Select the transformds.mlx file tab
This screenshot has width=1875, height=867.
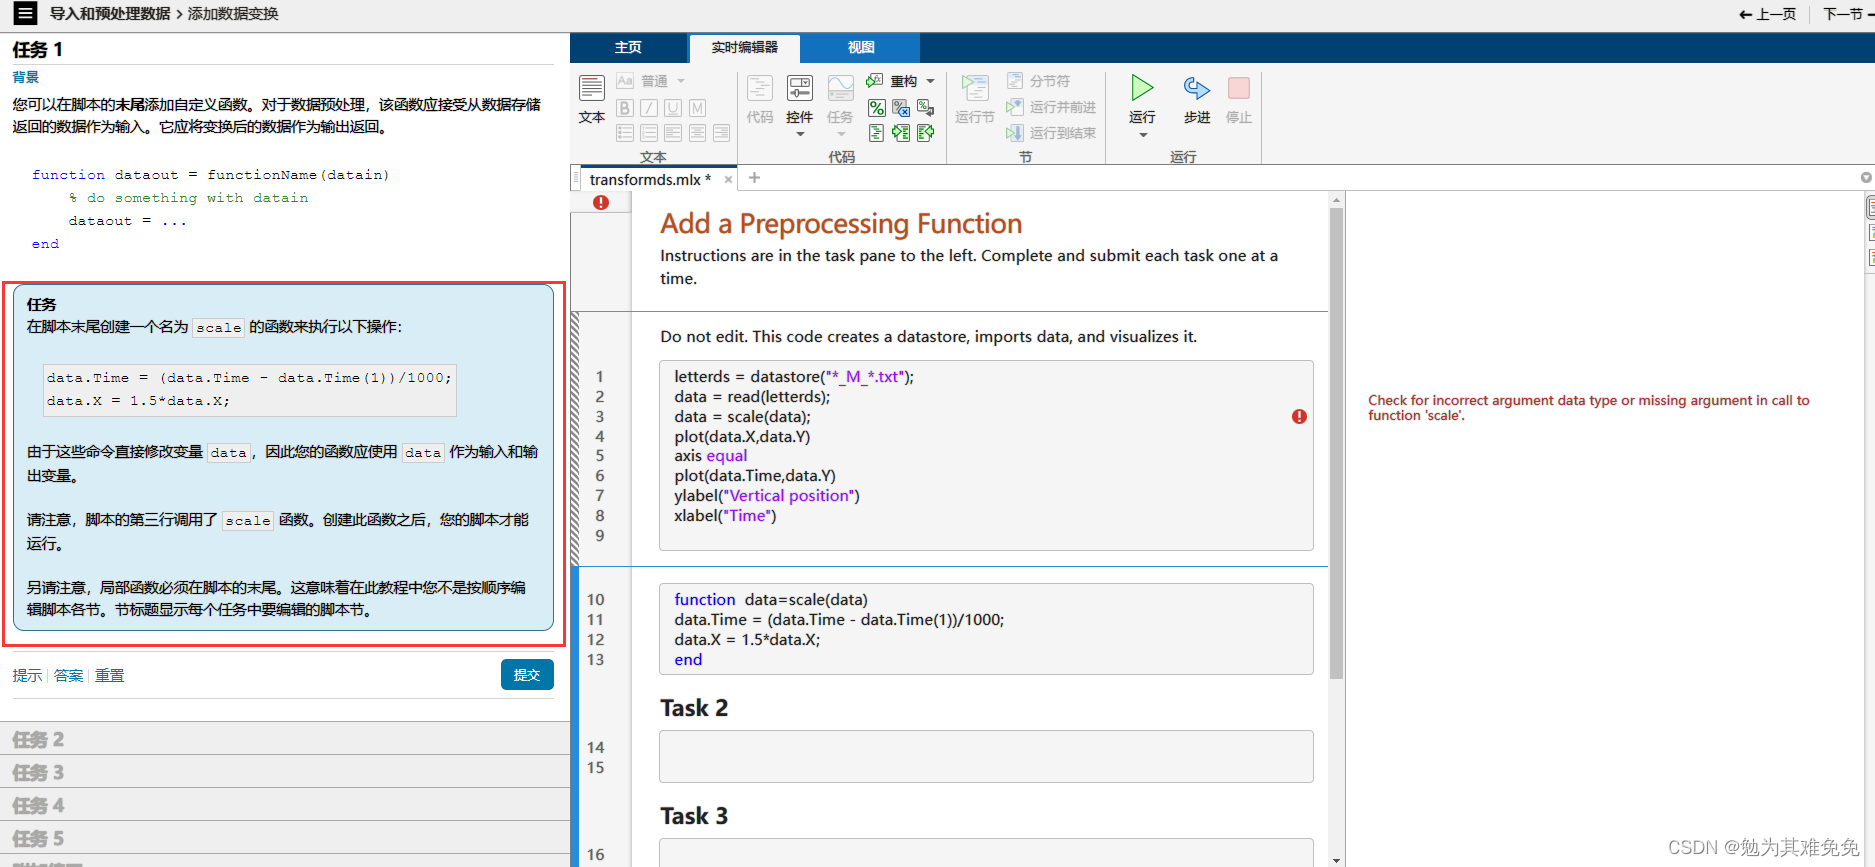point(650,179)
